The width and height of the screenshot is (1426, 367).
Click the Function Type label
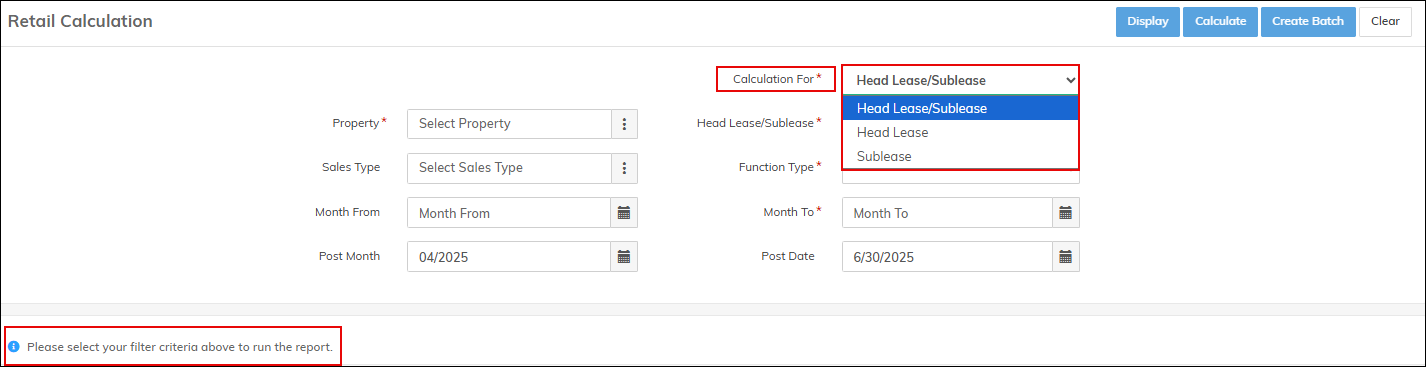click(x=776, y=167)
